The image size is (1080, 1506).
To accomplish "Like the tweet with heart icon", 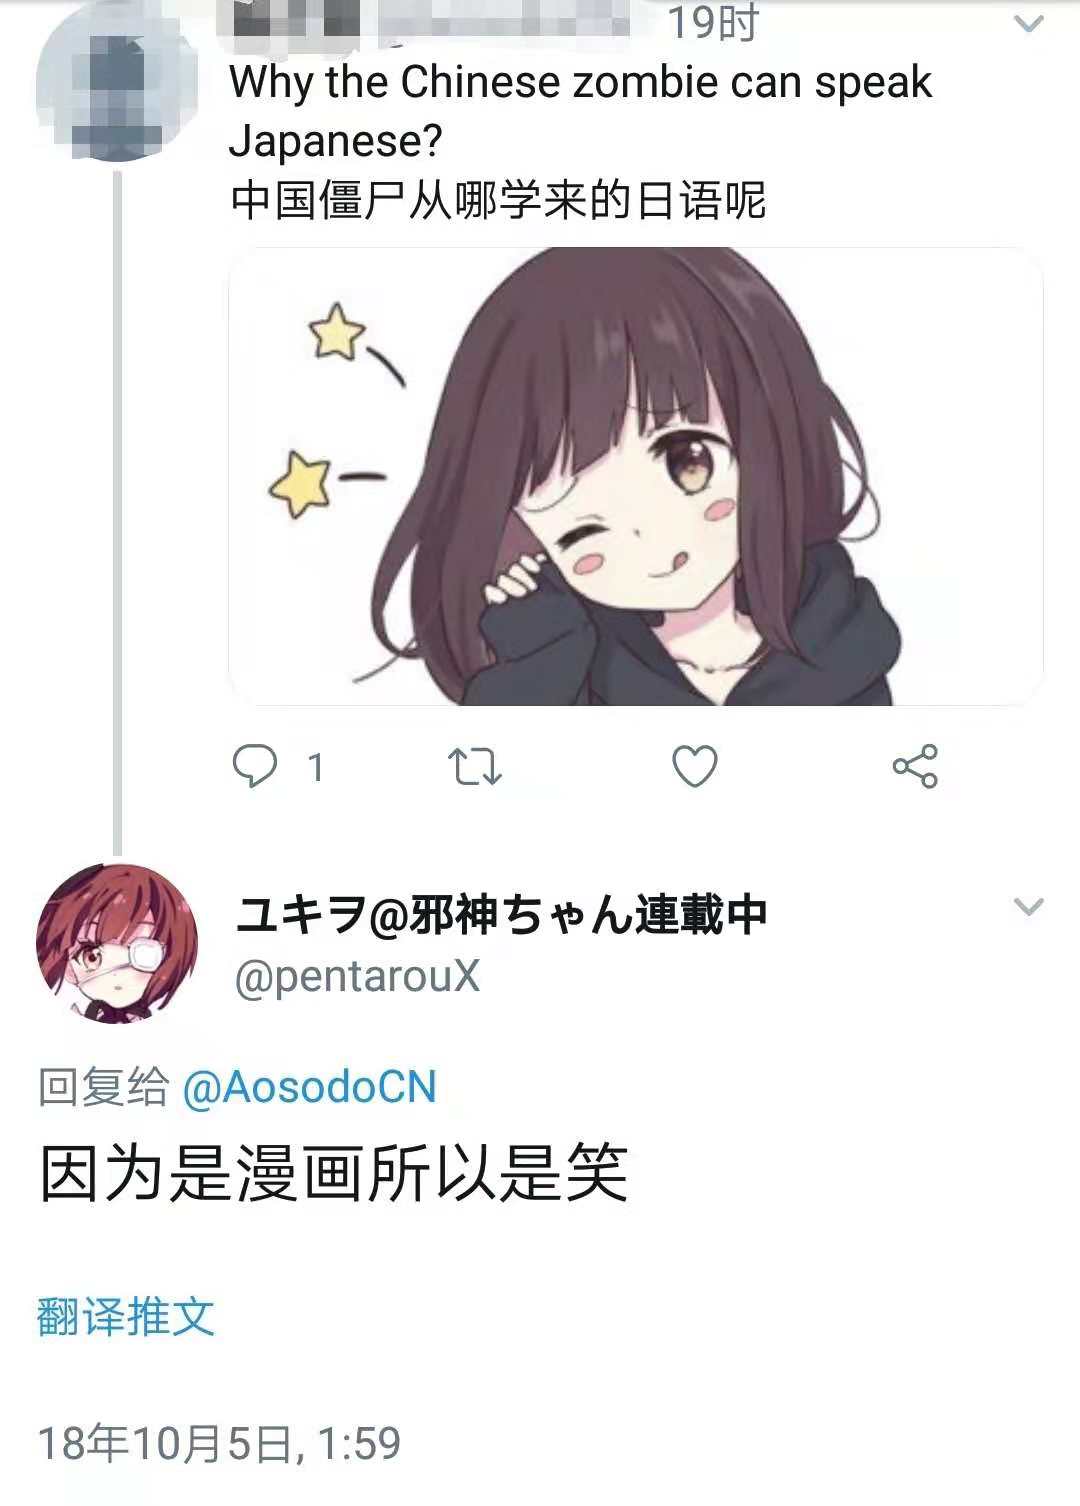I will (x=694, y=767).
